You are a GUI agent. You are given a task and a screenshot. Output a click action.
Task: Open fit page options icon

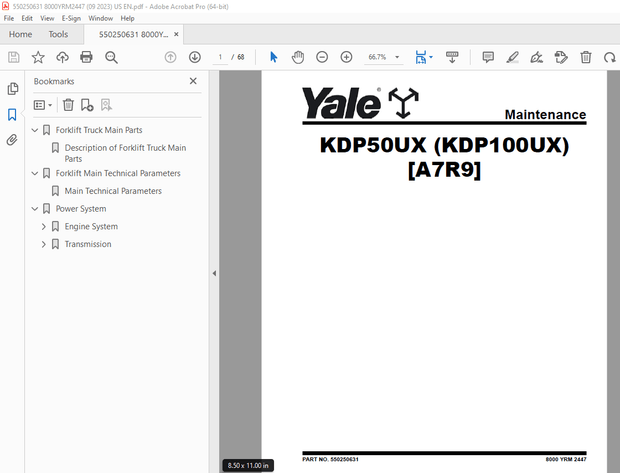(x=423, y=57)
